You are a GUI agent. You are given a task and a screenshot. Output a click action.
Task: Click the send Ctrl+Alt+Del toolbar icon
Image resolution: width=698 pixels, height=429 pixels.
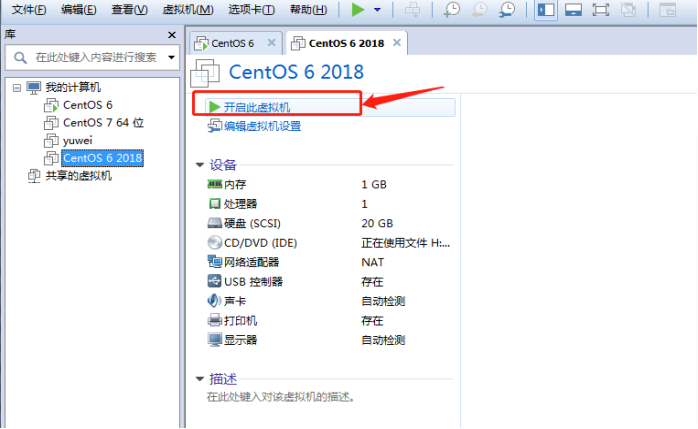click(x=412, y=9)
